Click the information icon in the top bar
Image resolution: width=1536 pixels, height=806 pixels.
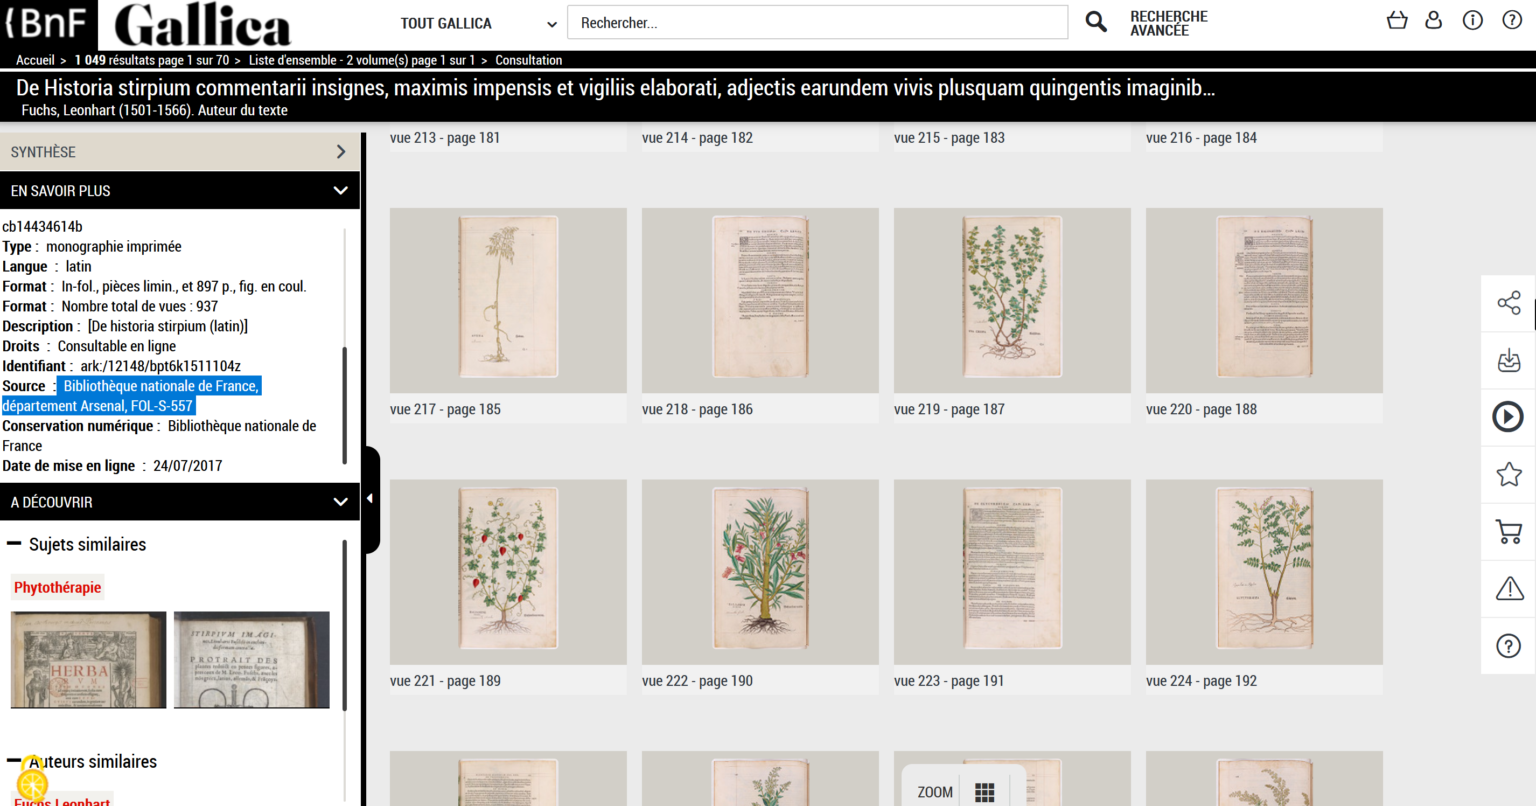tap(1472, 19)
